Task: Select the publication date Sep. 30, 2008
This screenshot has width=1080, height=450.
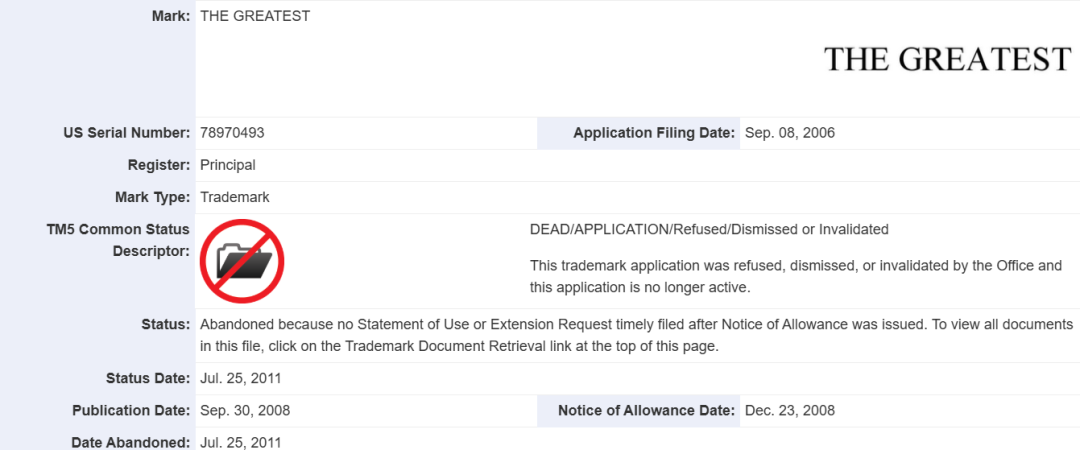Action: click(x=245, y=410)
